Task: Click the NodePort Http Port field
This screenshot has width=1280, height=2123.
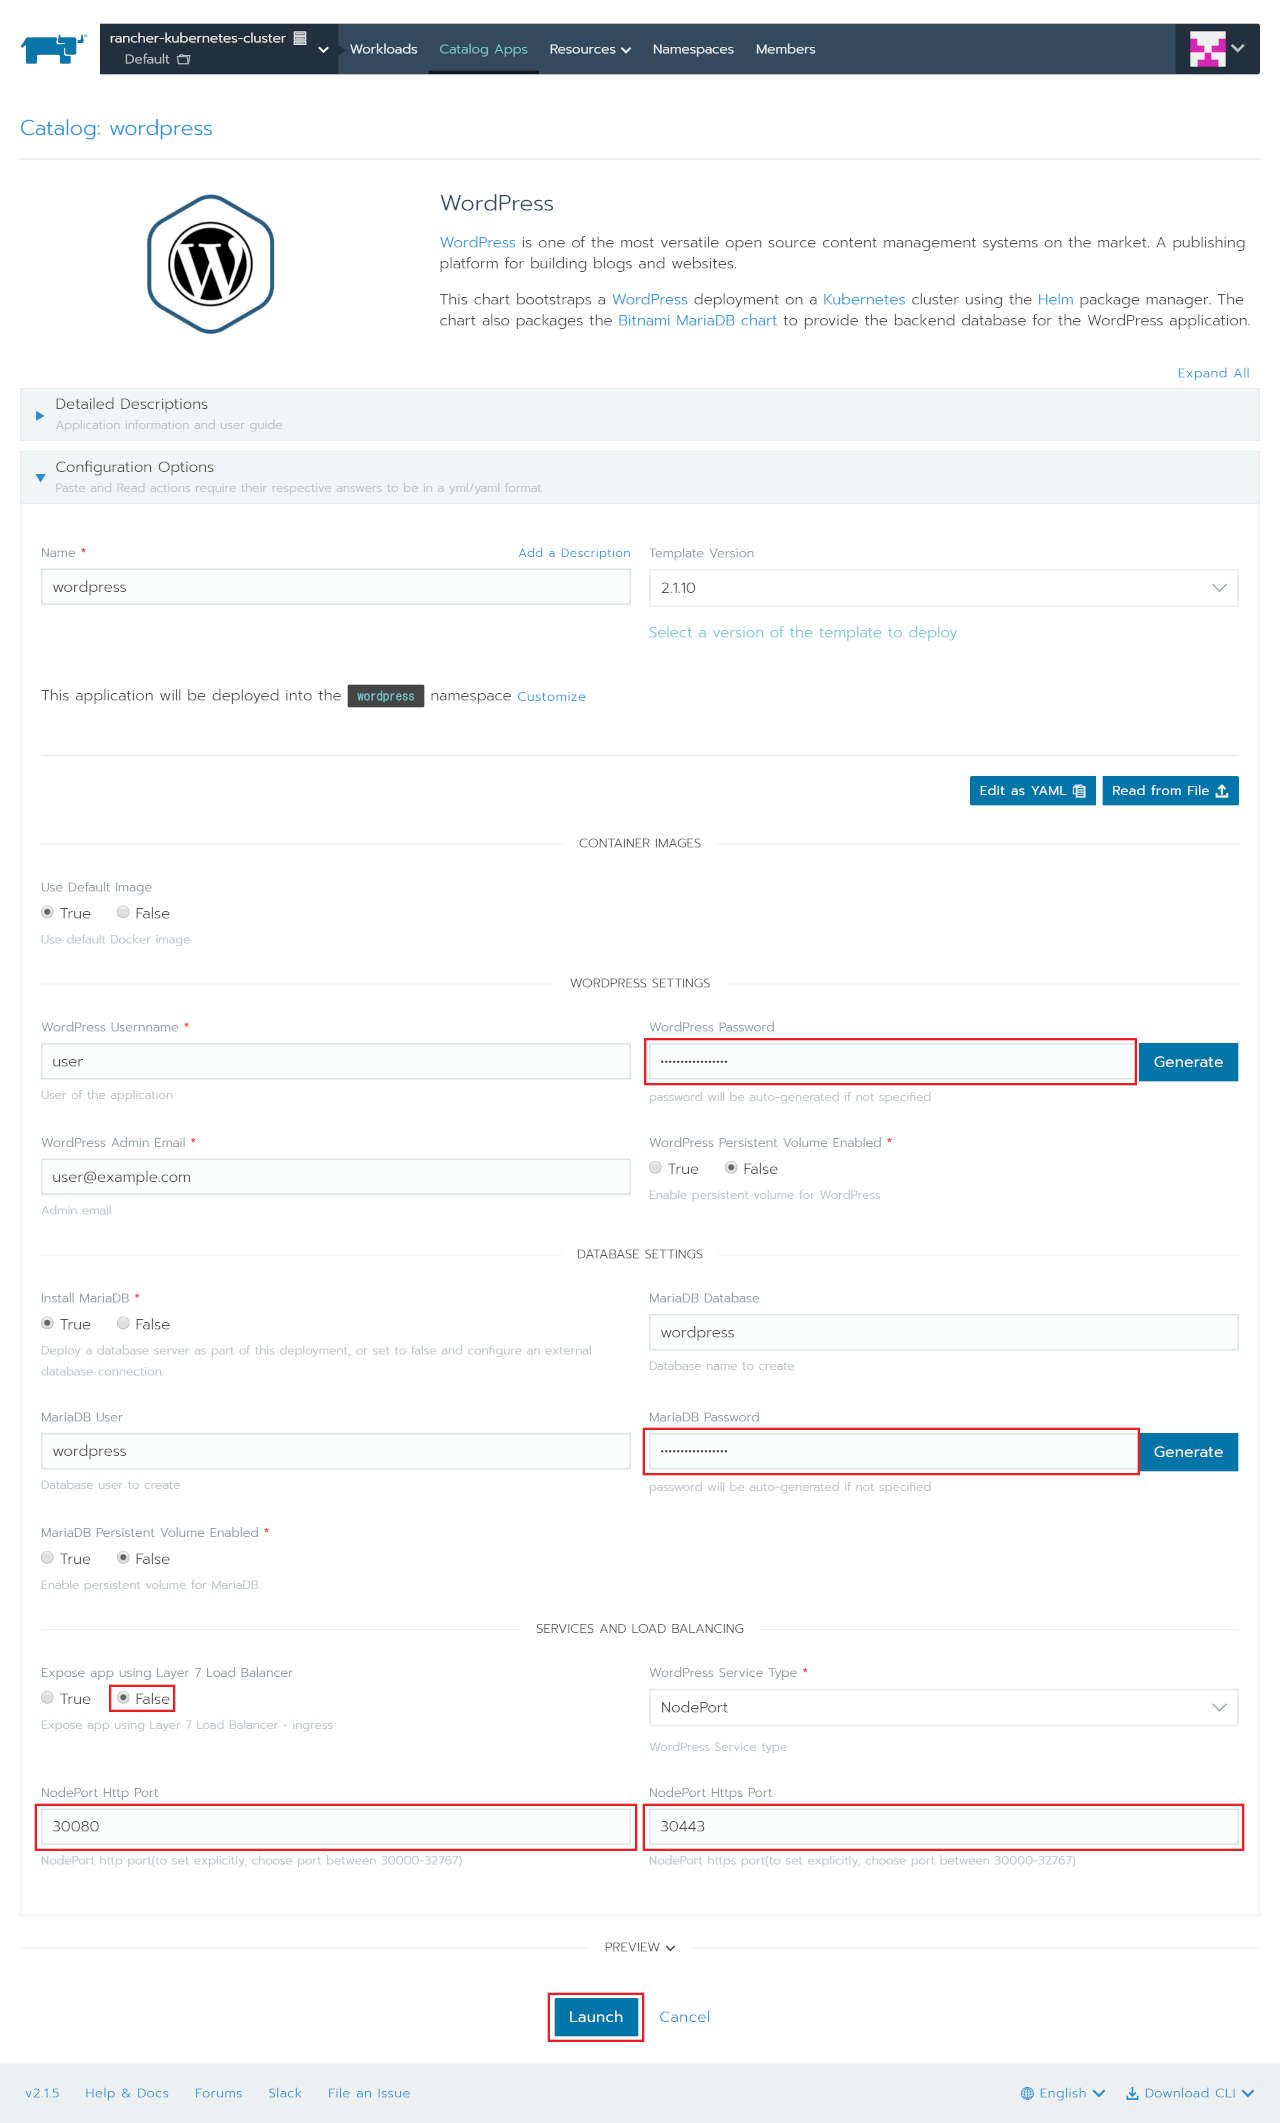Action: coord(335,1826)
